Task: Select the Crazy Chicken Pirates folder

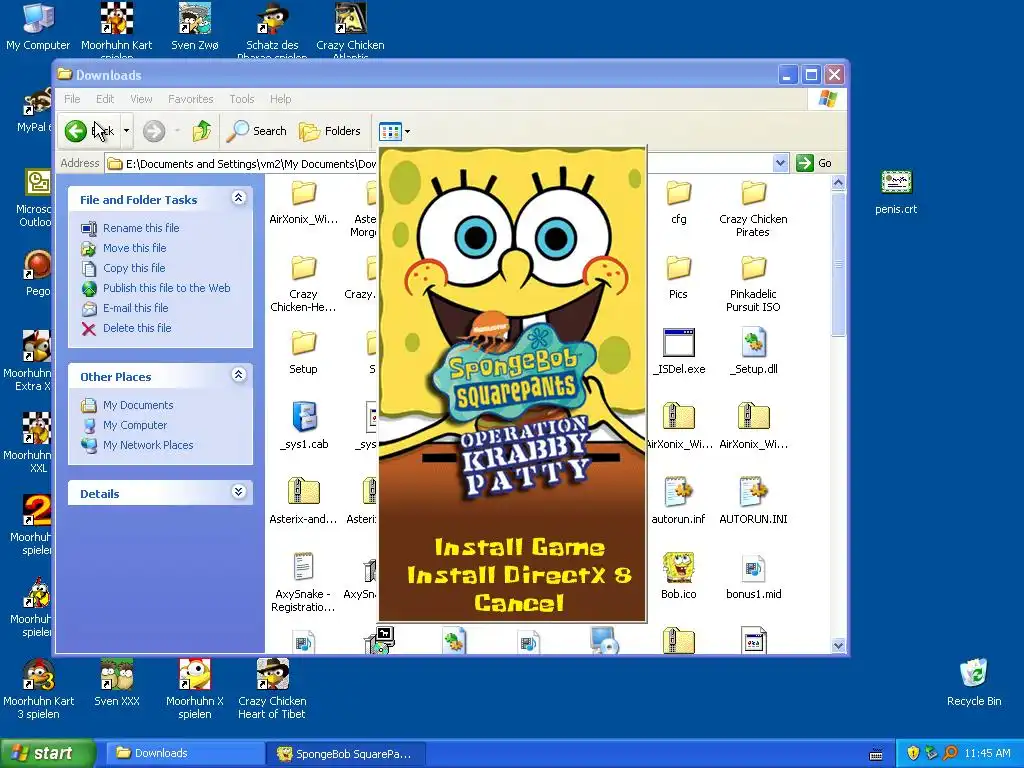Action: (753, 209)
